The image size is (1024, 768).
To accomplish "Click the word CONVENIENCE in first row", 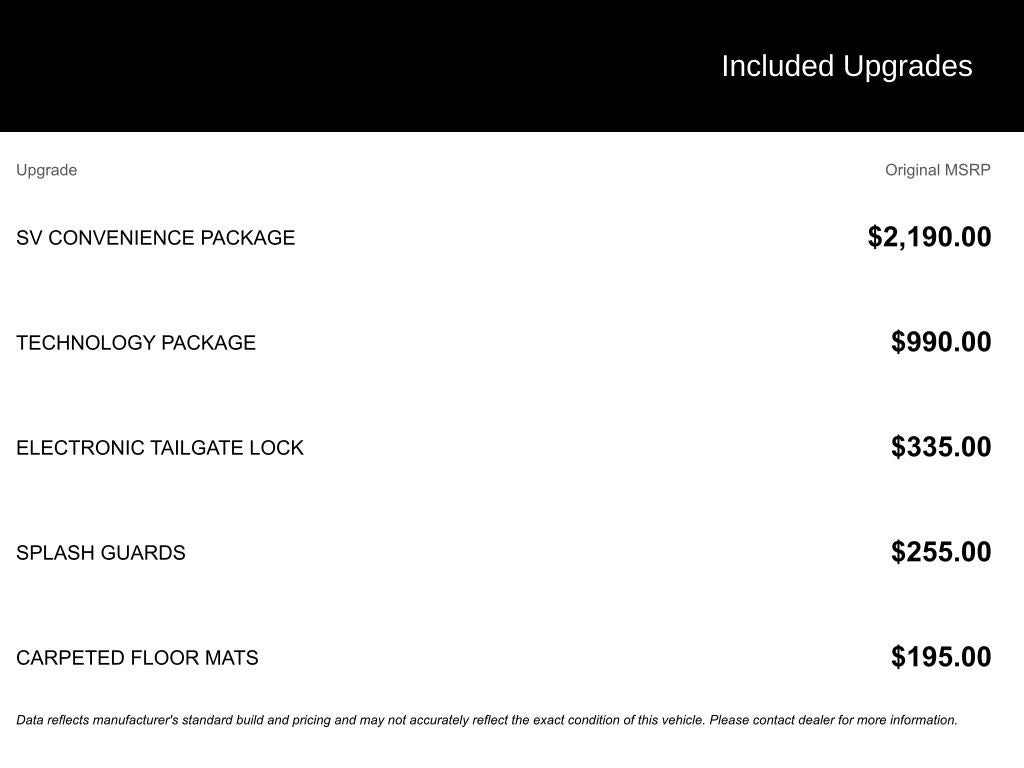I will (121, 237).
